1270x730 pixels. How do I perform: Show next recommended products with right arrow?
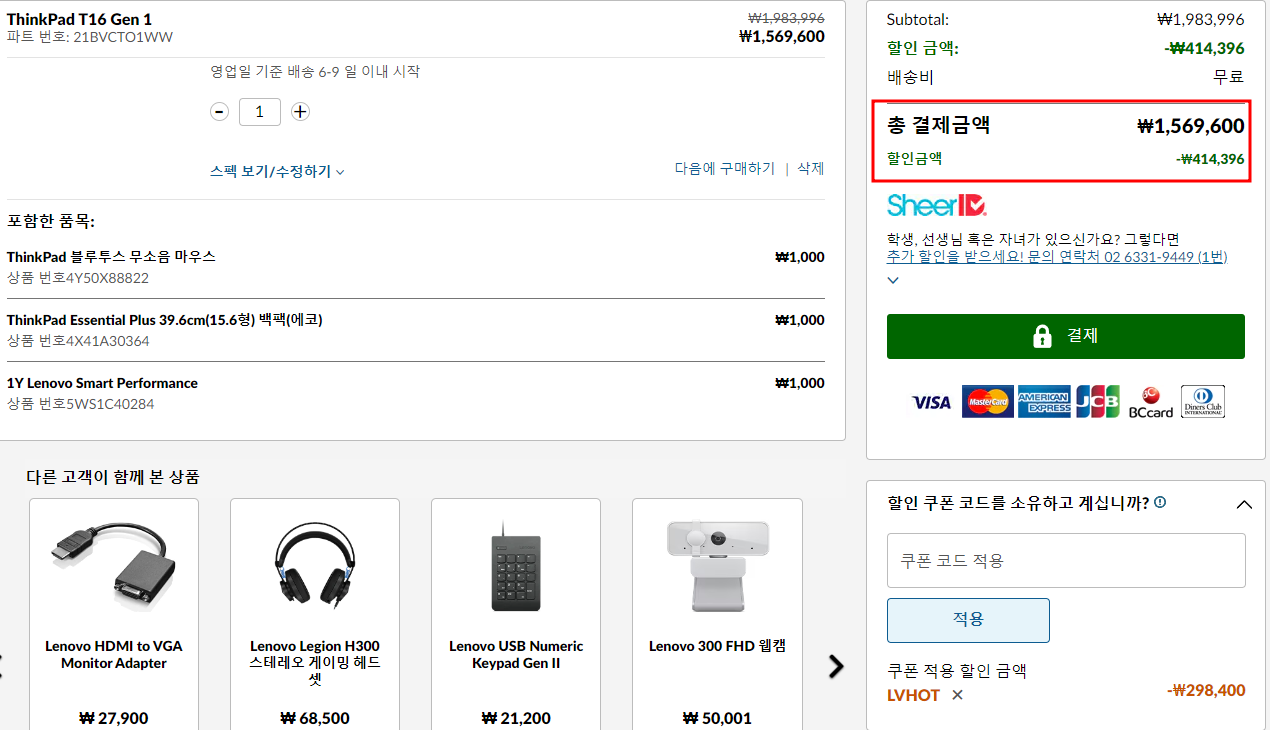[836, 666]
